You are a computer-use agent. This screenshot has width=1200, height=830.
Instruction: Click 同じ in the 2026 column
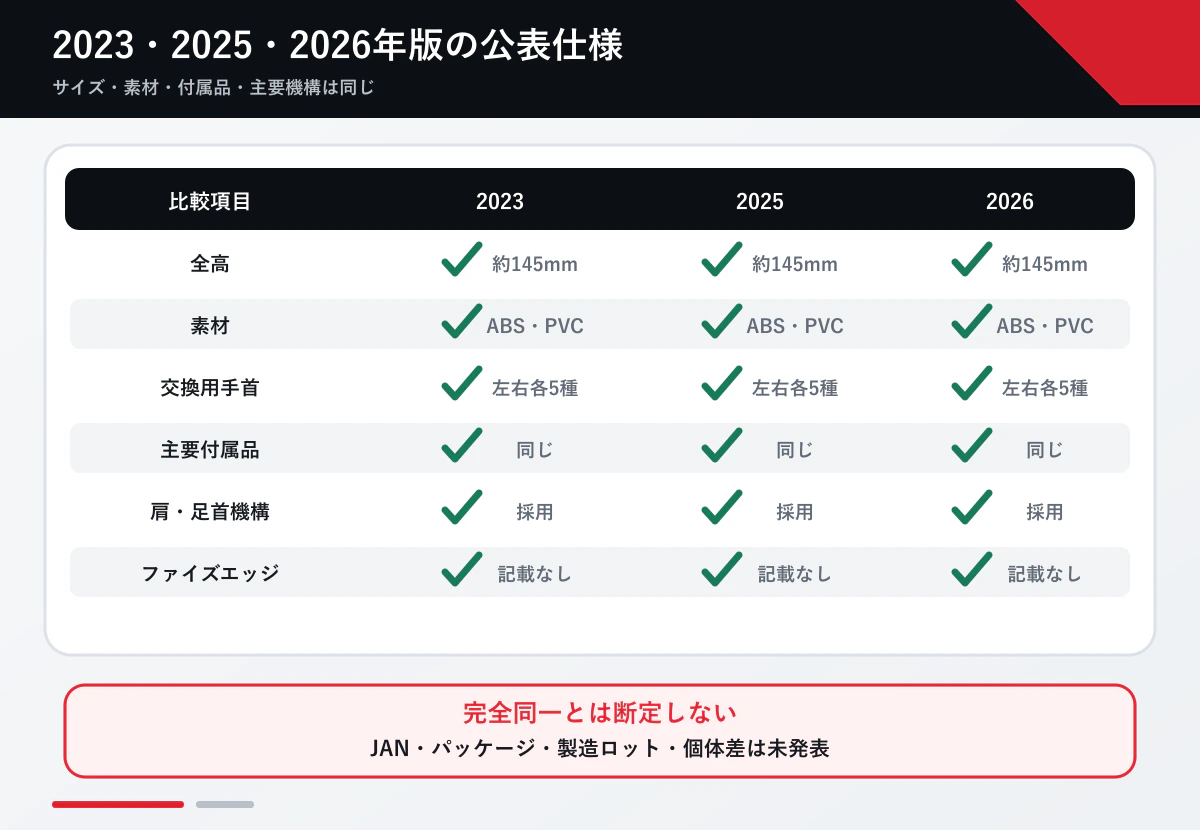1045,450
